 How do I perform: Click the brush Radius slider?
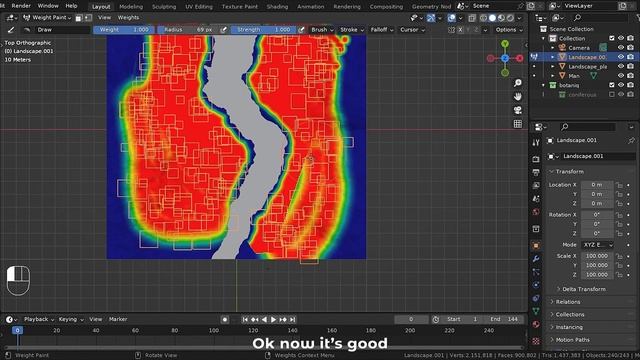(x=188, y=30)
